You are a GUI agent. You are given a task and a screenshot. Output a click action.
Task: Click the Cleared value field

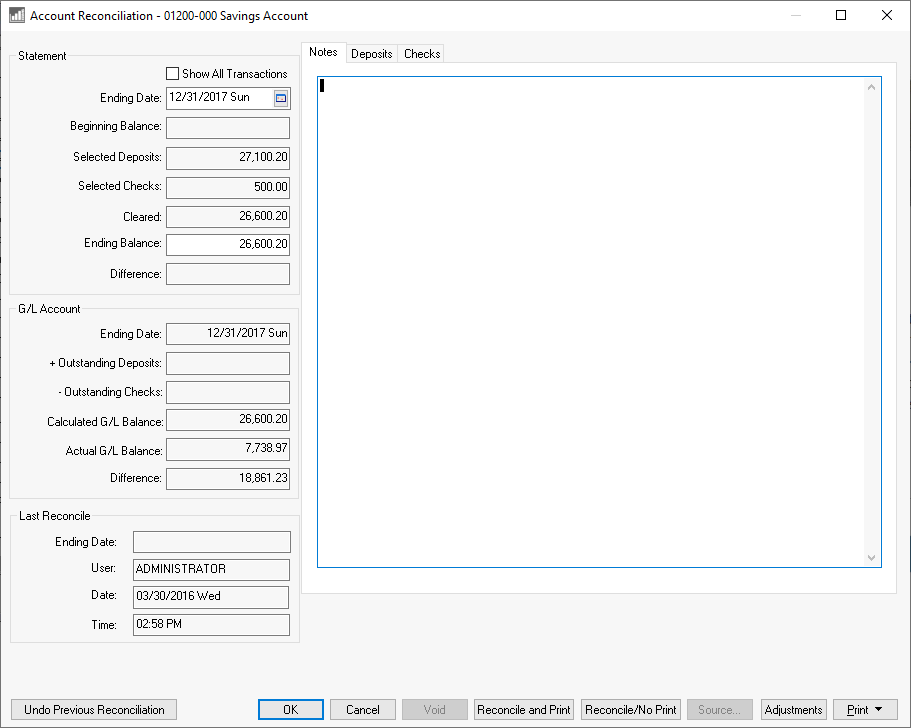(x=228, y=217)
